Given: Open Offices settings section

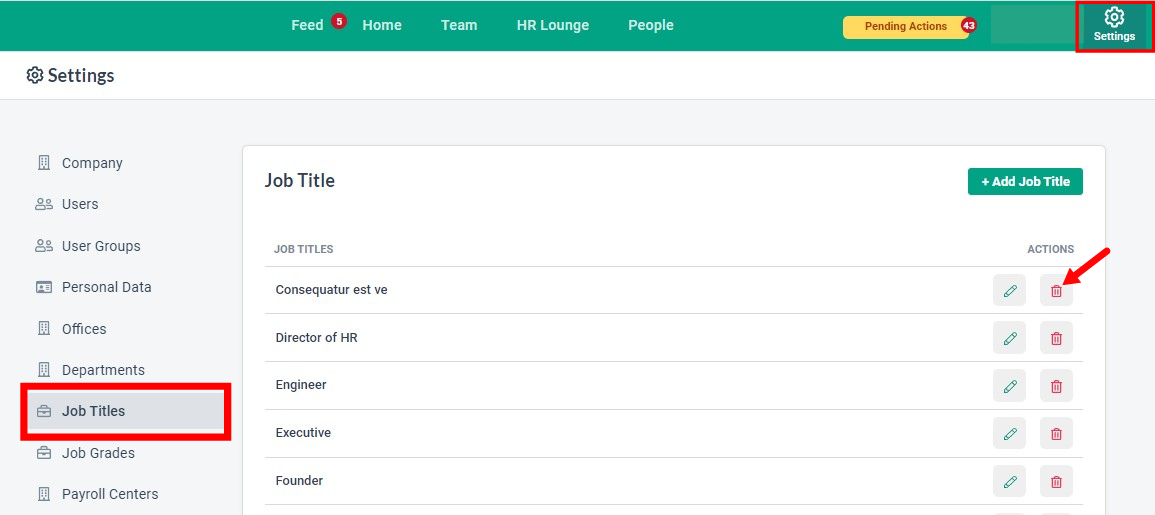Looking at the screenshot, I should (71, 329).
